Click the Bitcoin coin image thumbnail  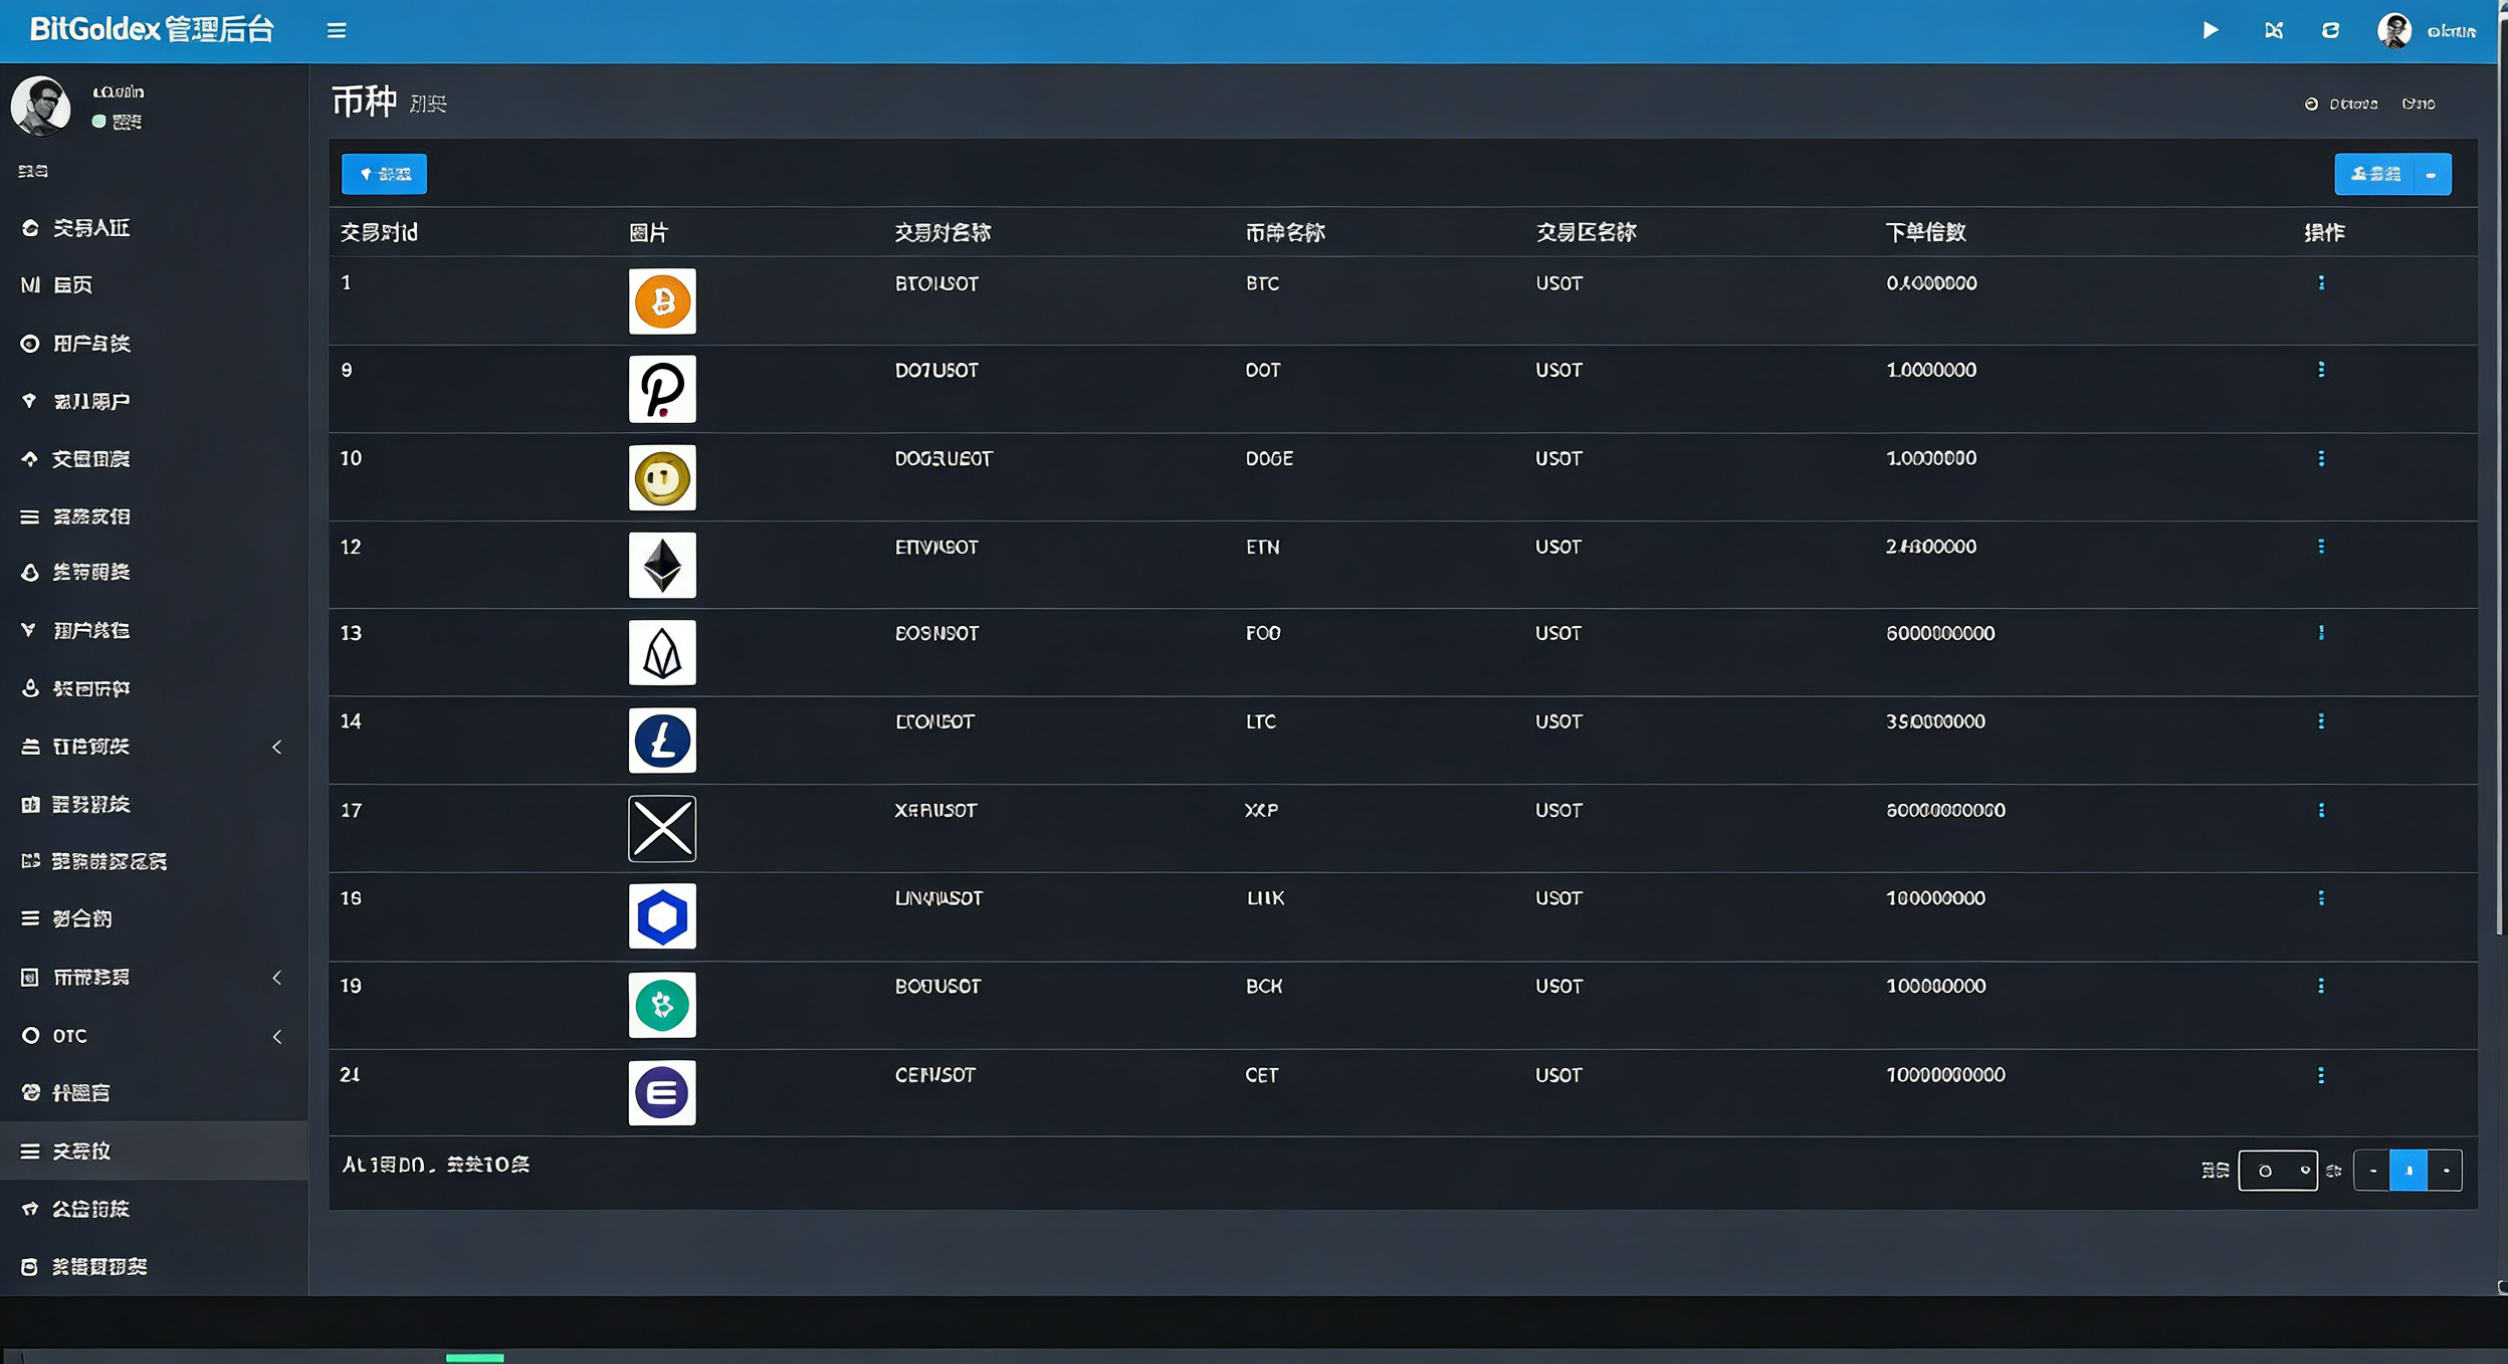point(661,301)
